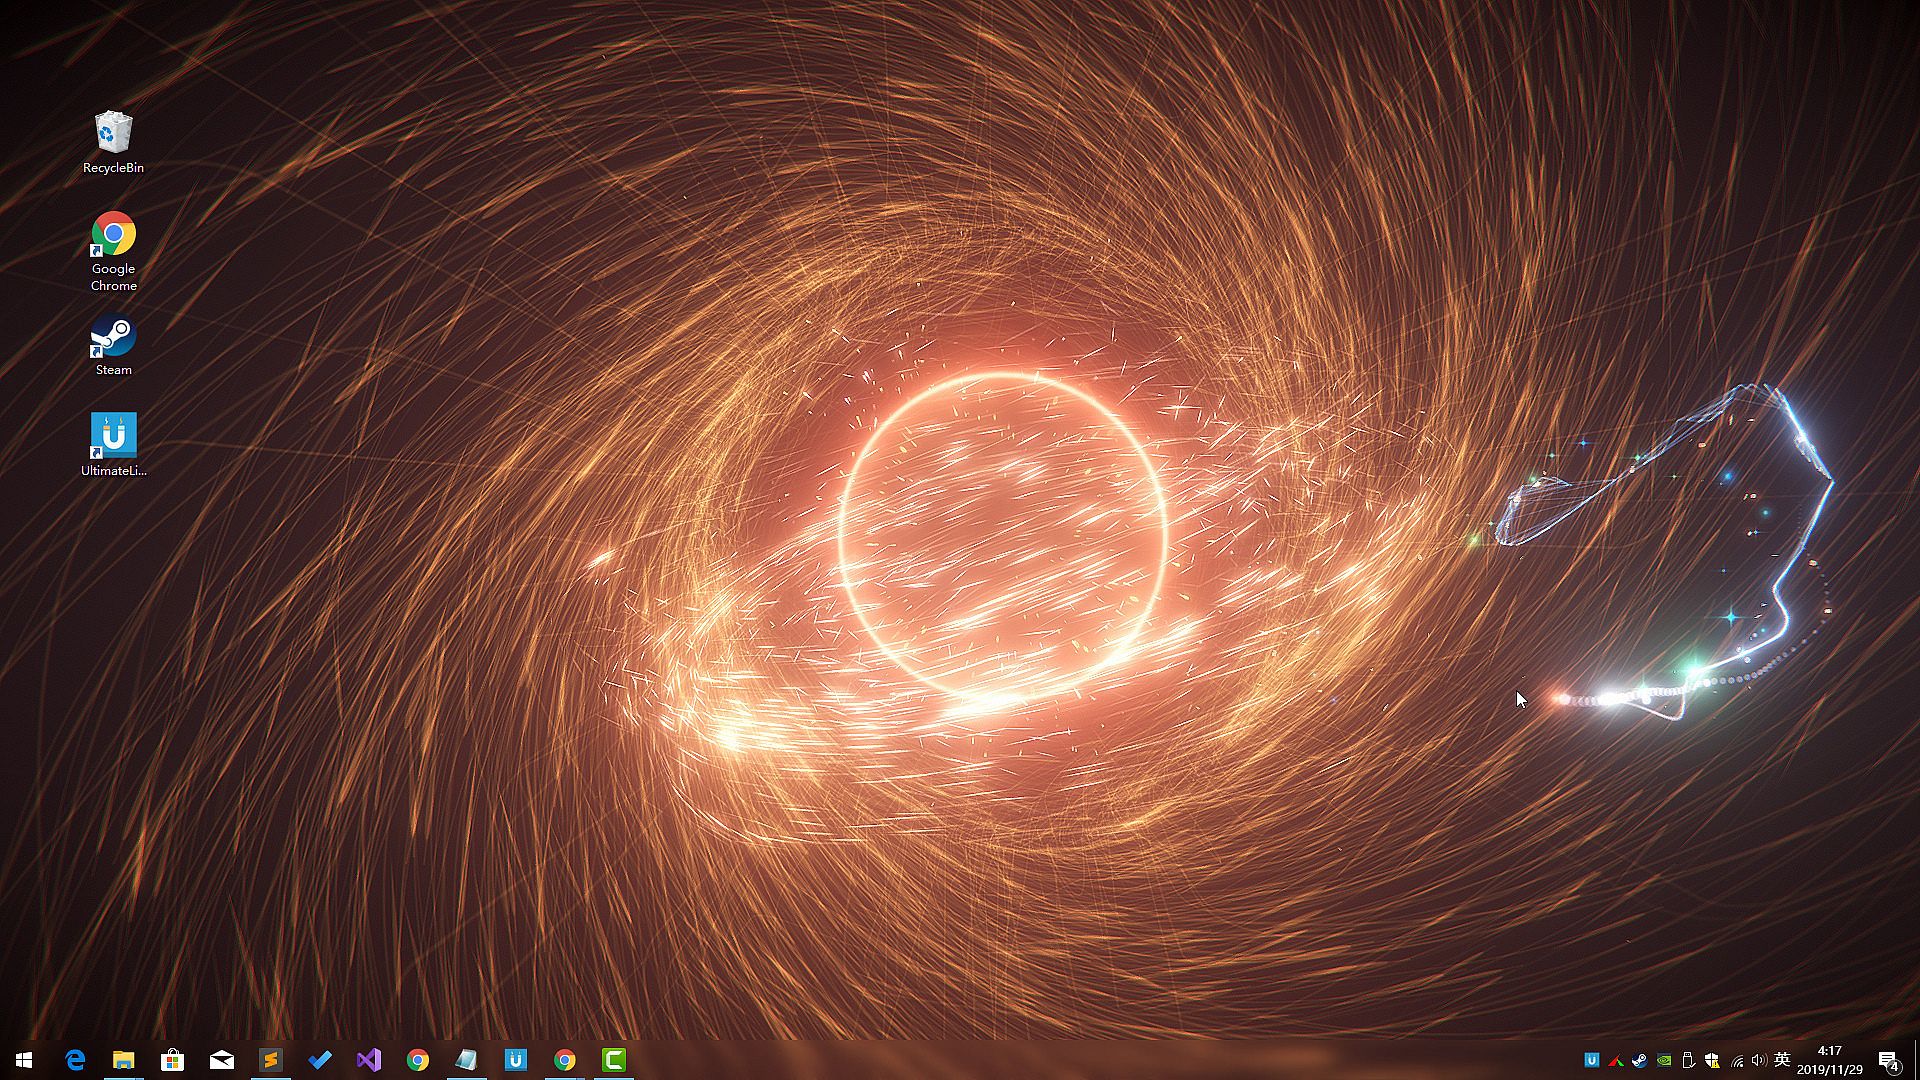Select the UltimateLi... desktop shortcut
Screen dimensions: 1920x1080
click(113, 445)
